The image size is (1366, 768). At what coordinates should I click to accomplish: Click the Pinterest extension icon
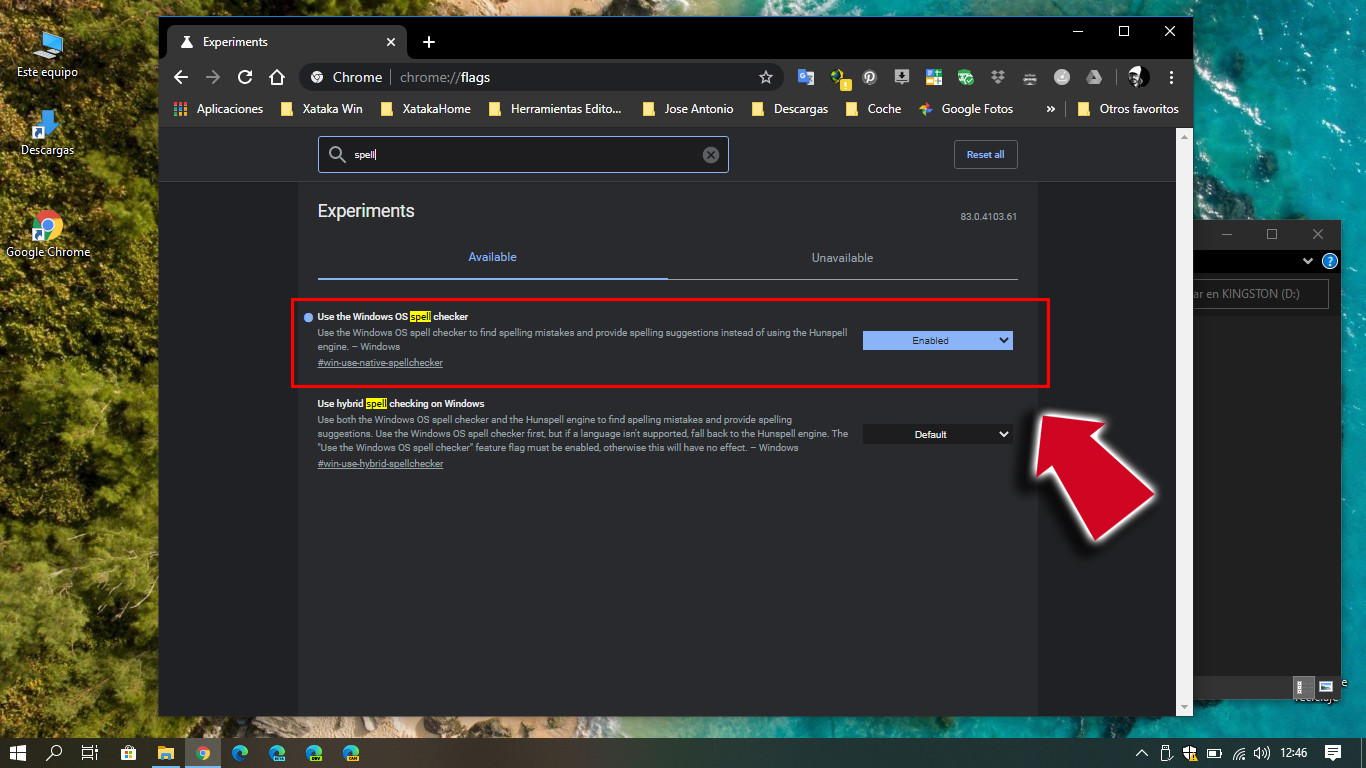click(869, 77)
